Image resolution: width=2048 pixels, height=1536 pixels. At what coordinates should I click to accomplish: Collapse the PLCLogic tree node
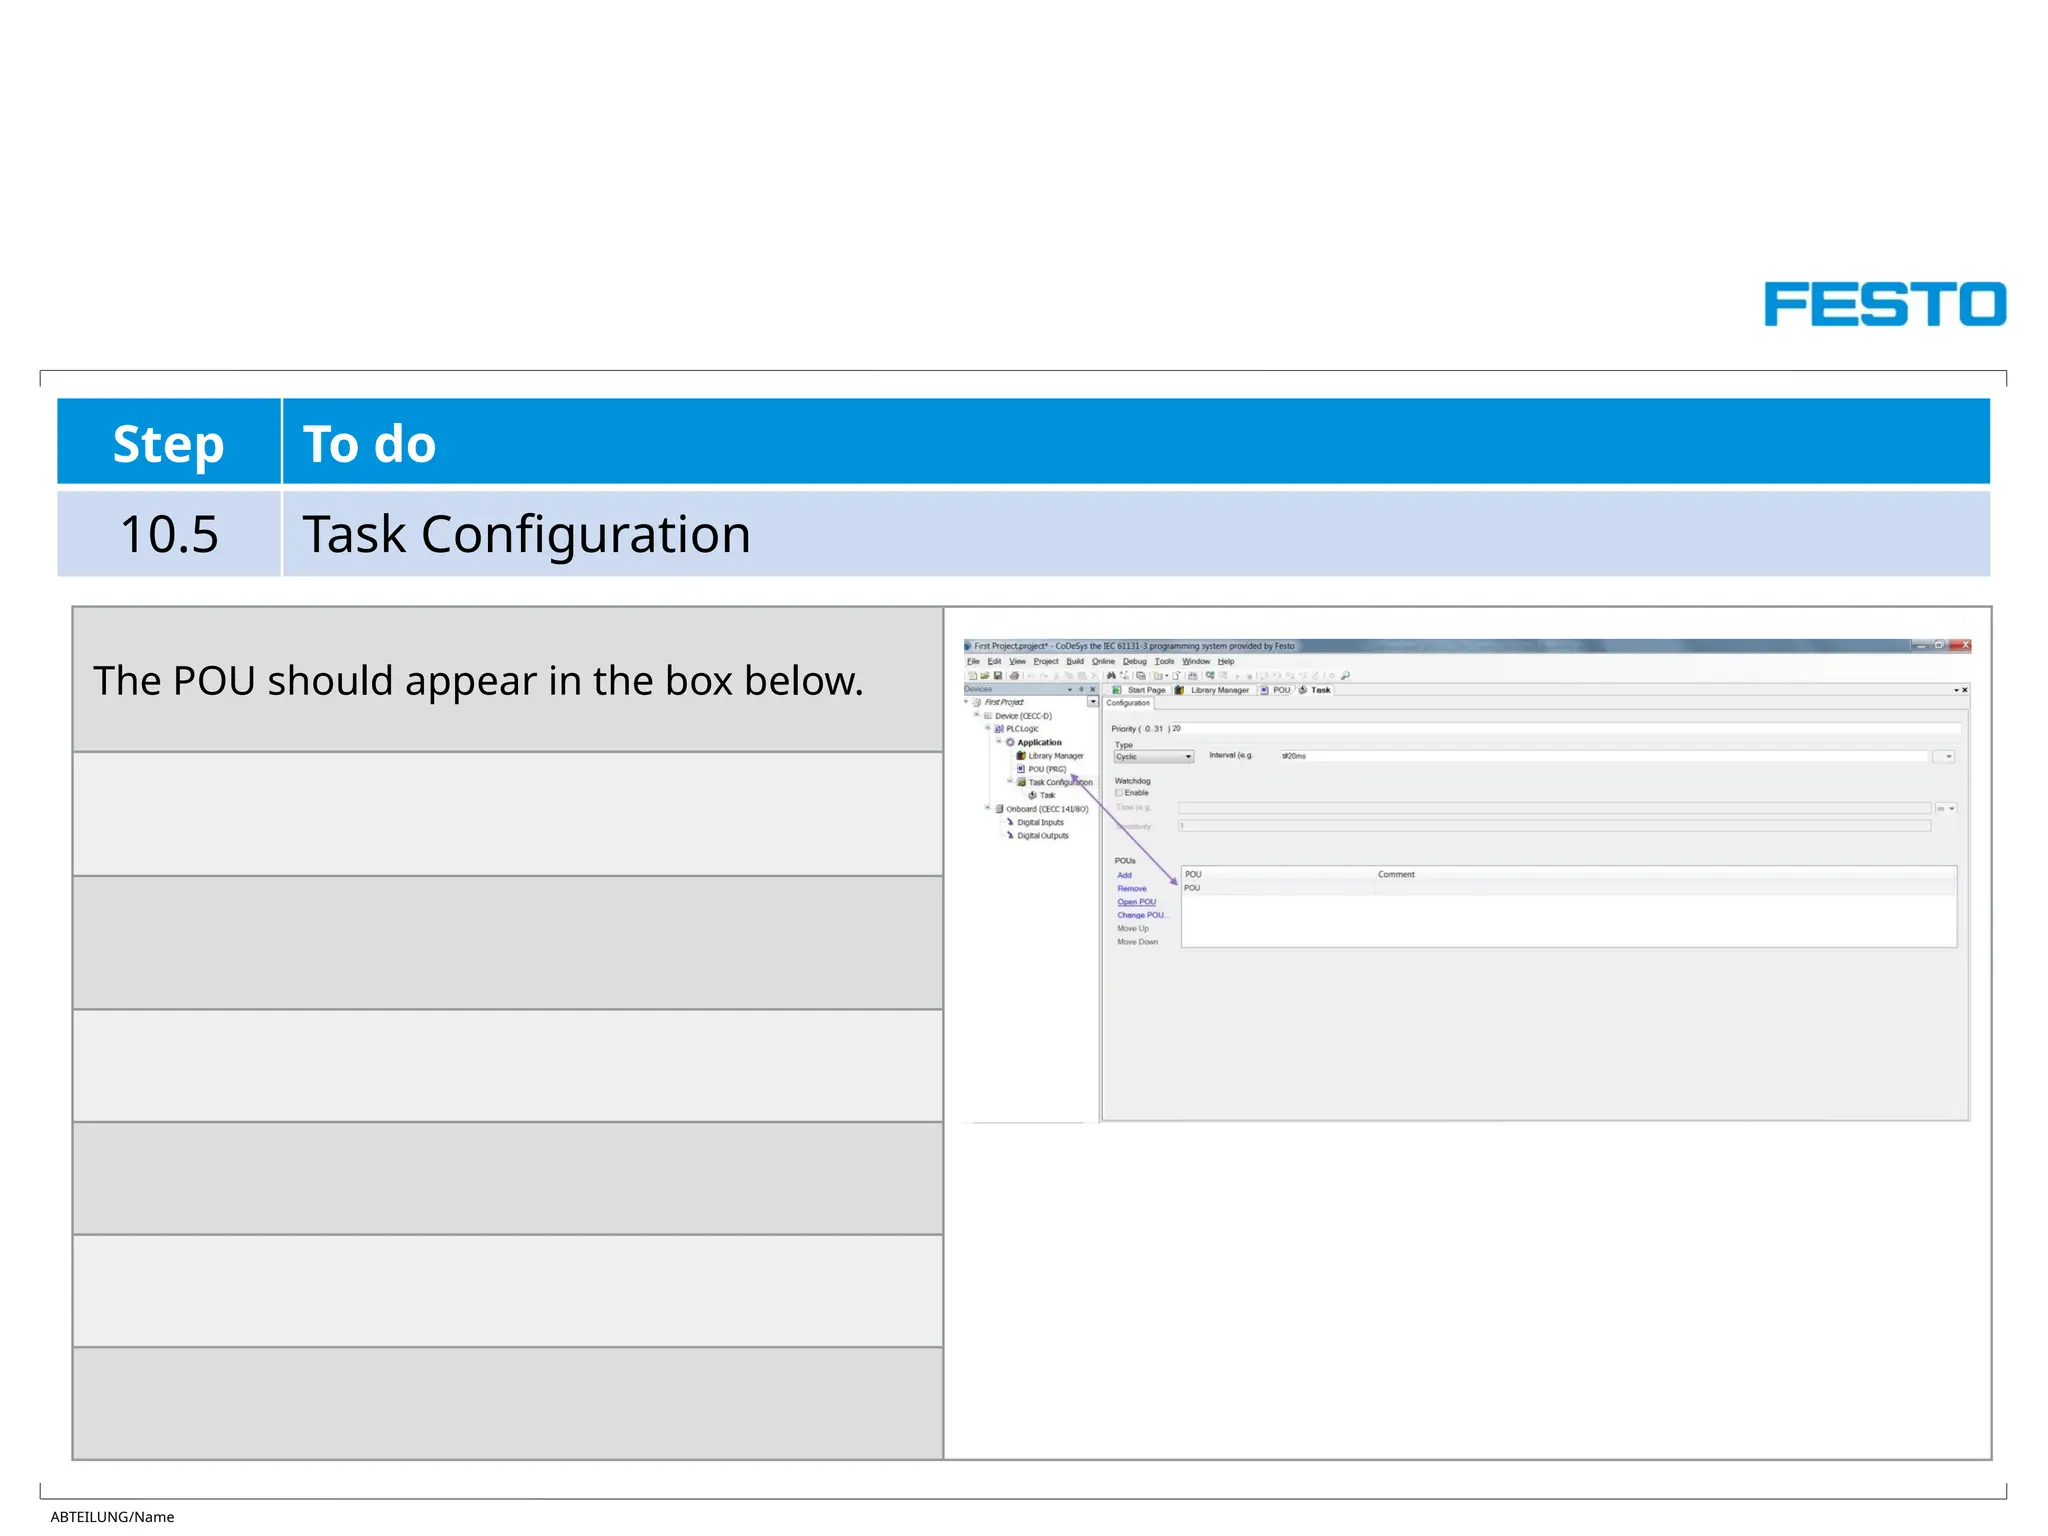point(988,728)
